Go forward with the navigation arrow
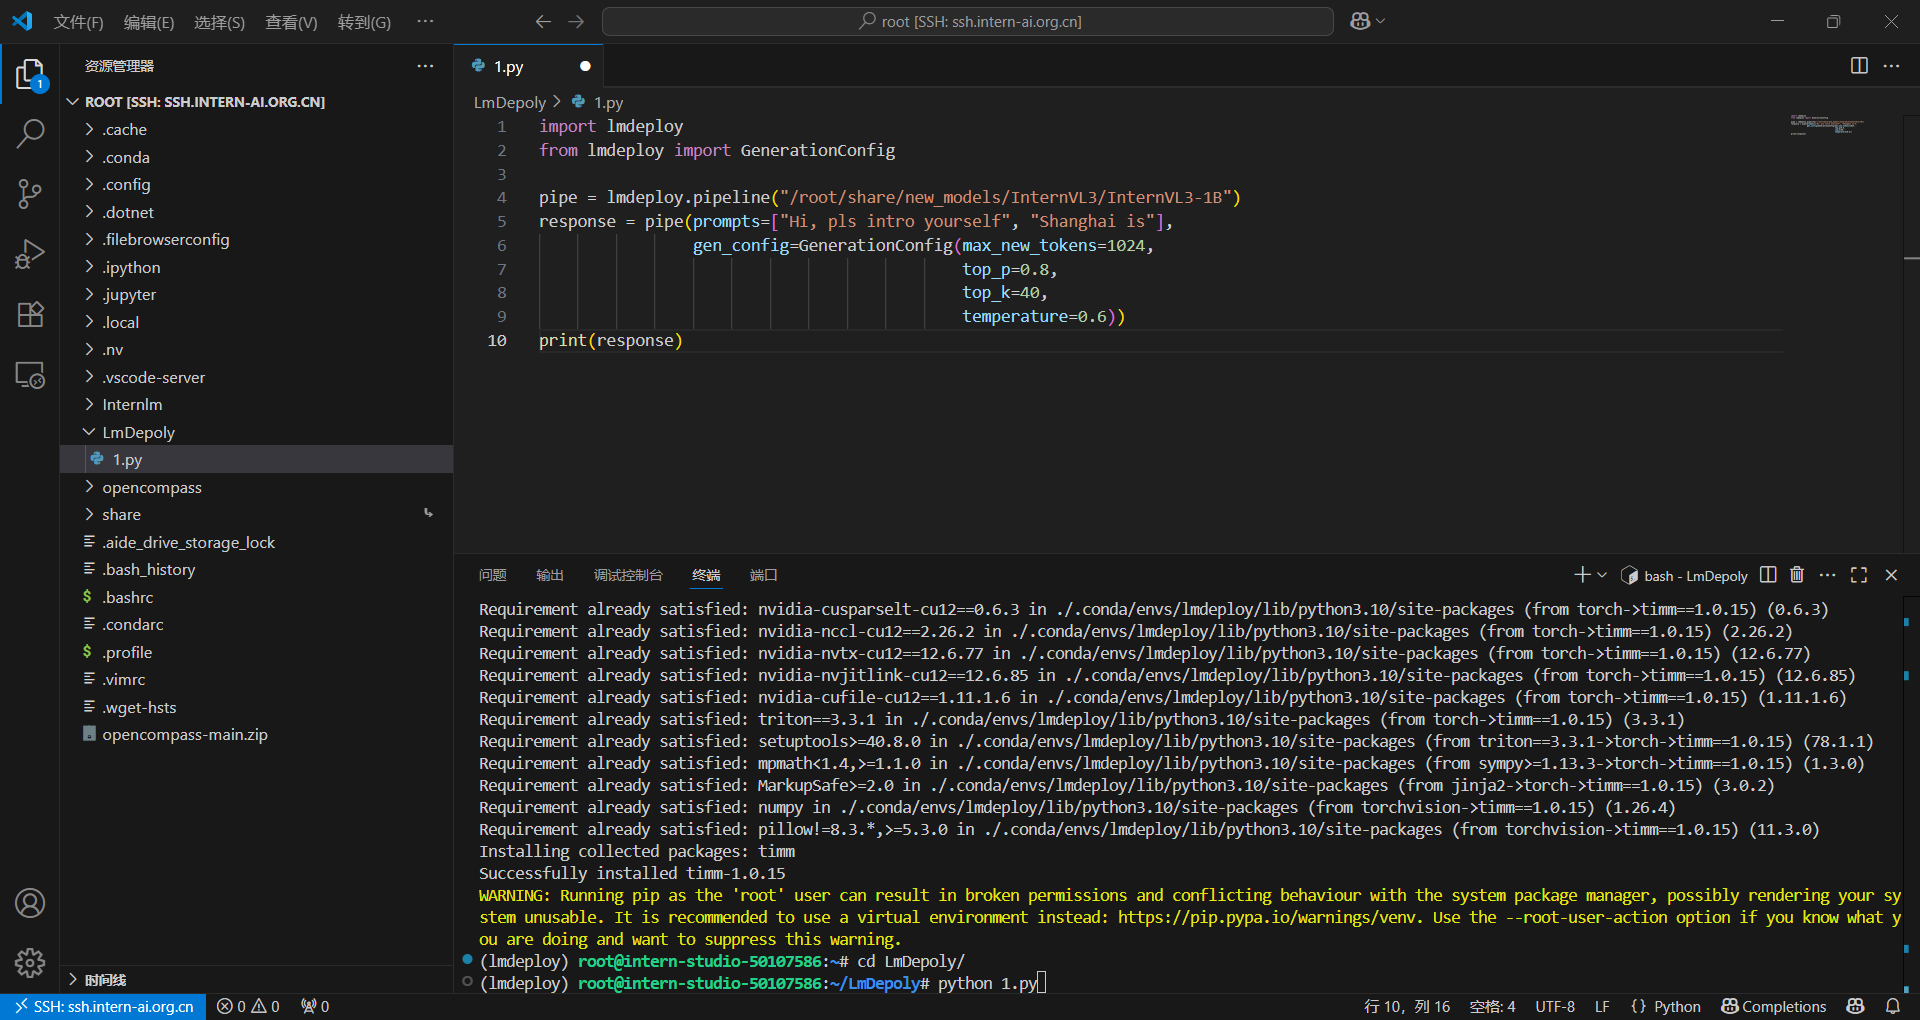Viewport: 1920px width, 1020px height. 576,21
